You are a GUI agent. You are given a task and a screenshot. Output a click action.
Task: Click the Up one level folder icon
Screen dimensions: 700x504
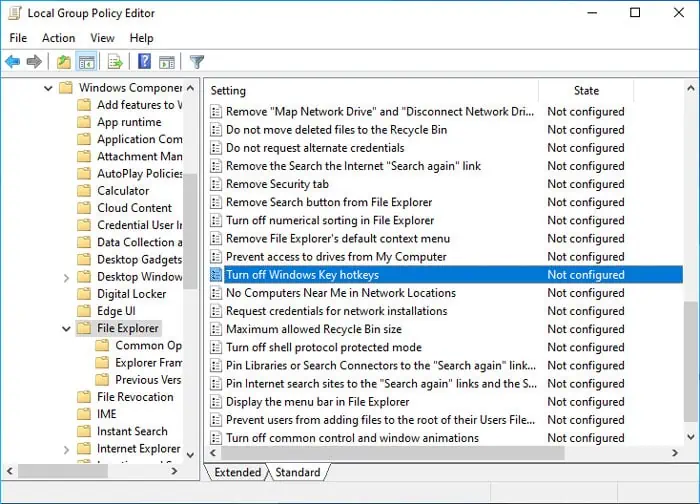pyautogui.click(x=64, y=62)
